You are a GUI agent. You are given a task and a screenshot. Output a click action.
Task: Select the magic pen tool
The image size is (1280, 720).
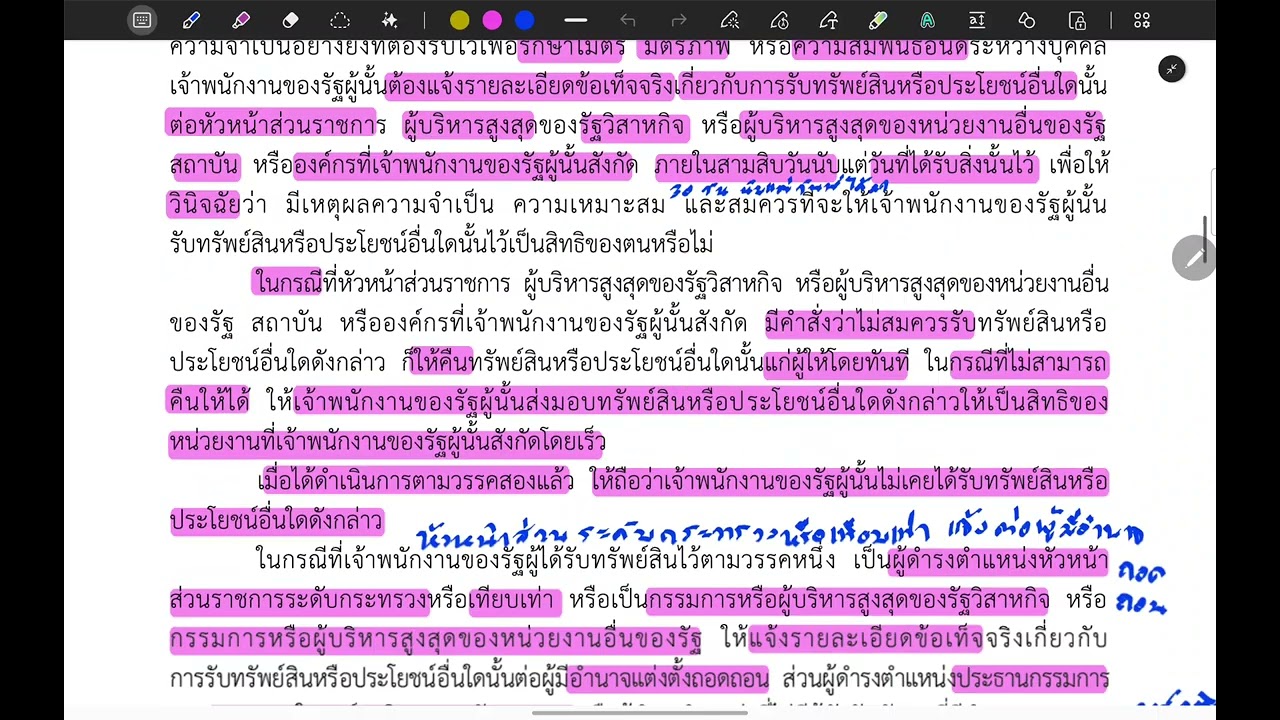click(x=730, y=20)
